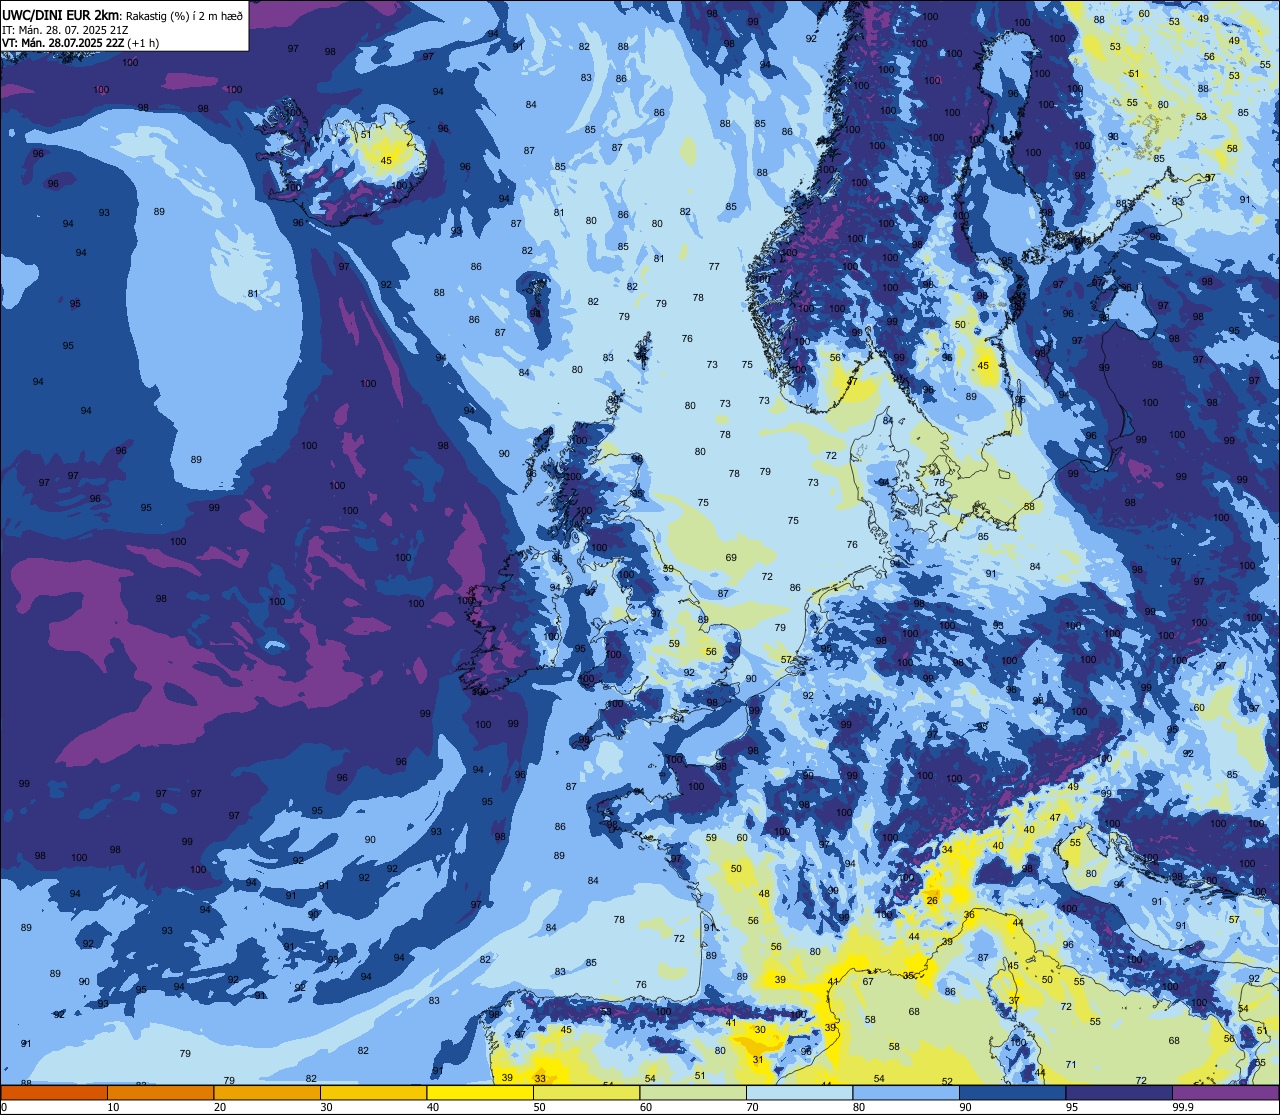Click the '36' value over northern Italy
Viewport: 1280px width, 1115px height.
coord(969,915)
